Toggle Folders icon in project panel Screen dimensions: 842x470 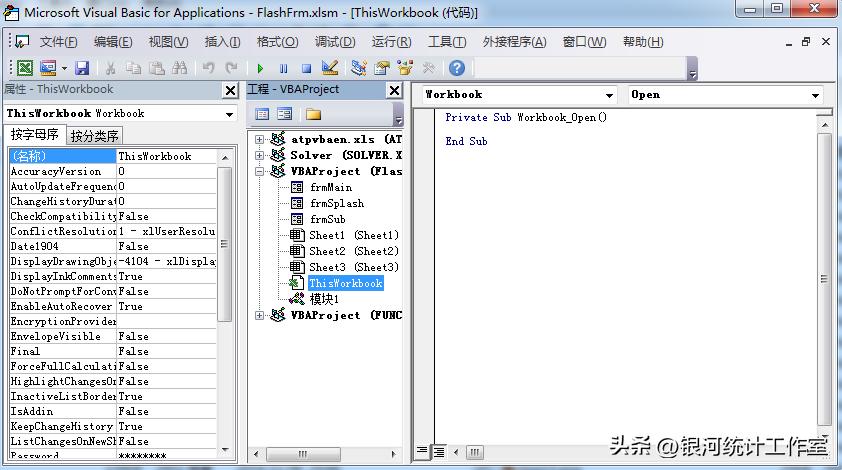(313, 114)
